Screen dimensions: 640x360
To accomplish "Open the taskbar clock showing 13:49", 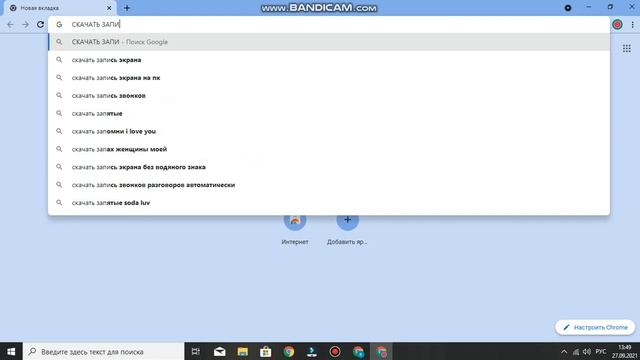I will coord(624,351).
